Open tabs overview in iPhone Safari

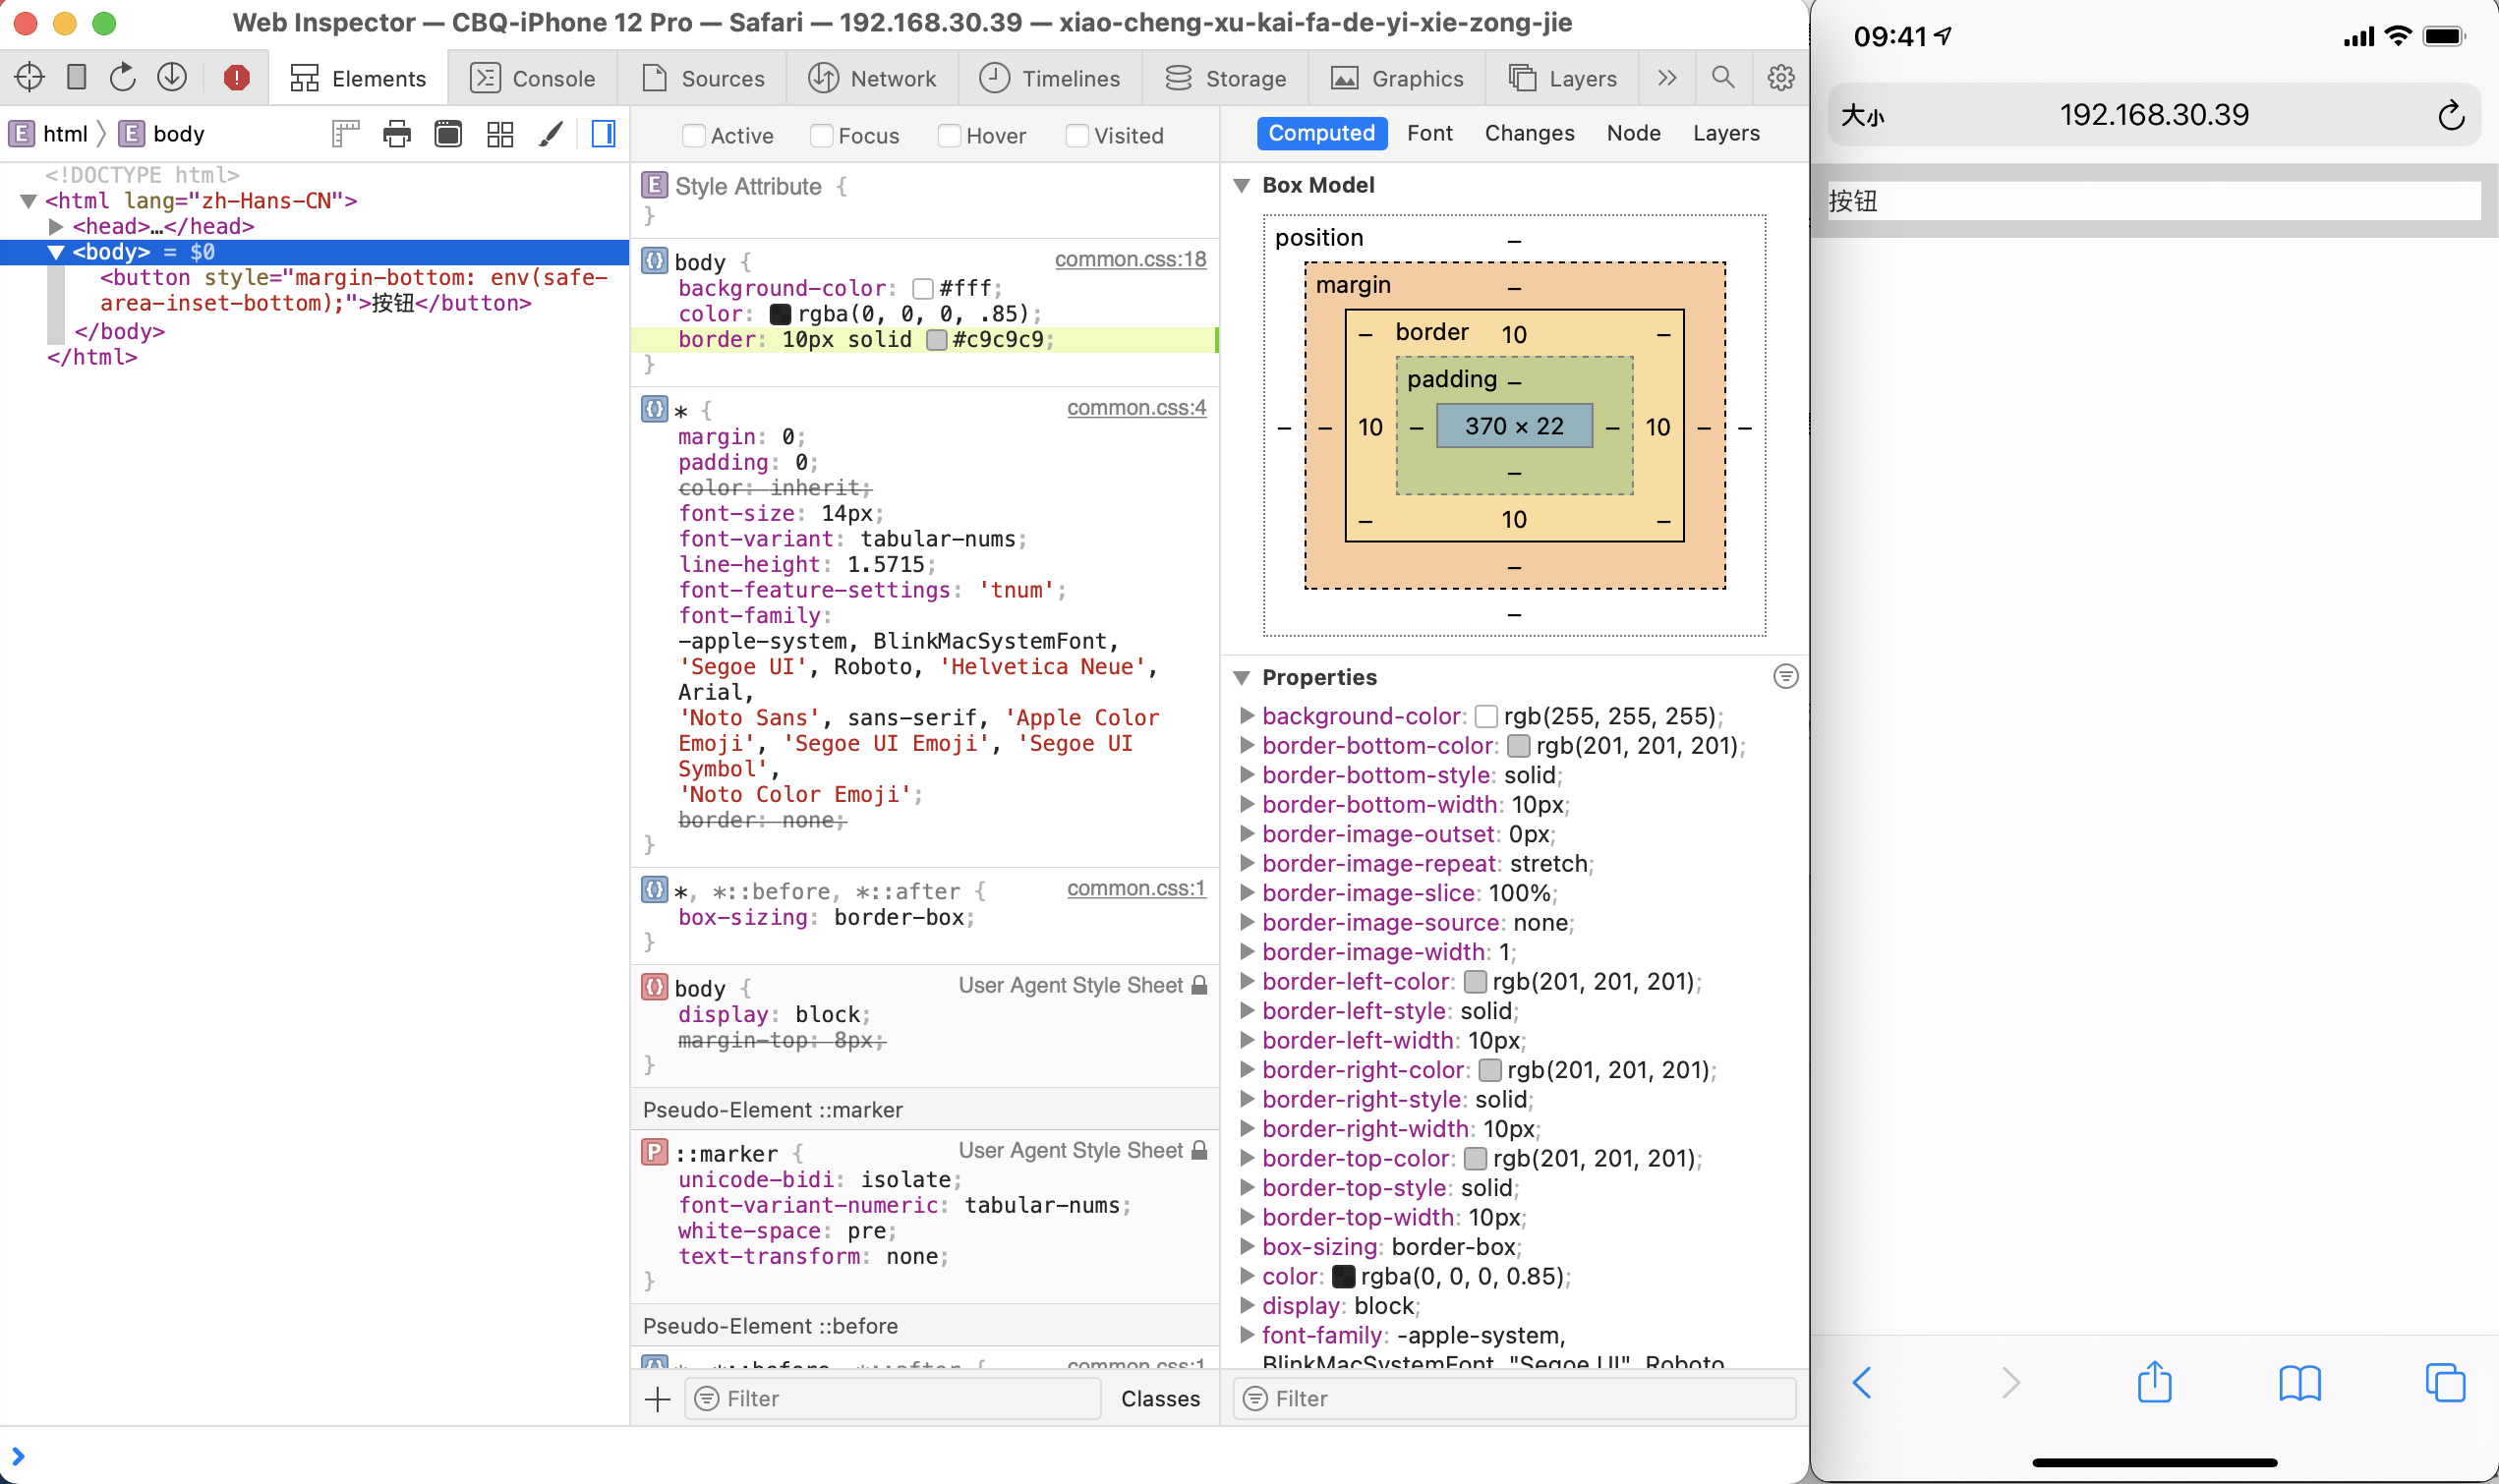pyautogui.click(x=2445, y=1383)
